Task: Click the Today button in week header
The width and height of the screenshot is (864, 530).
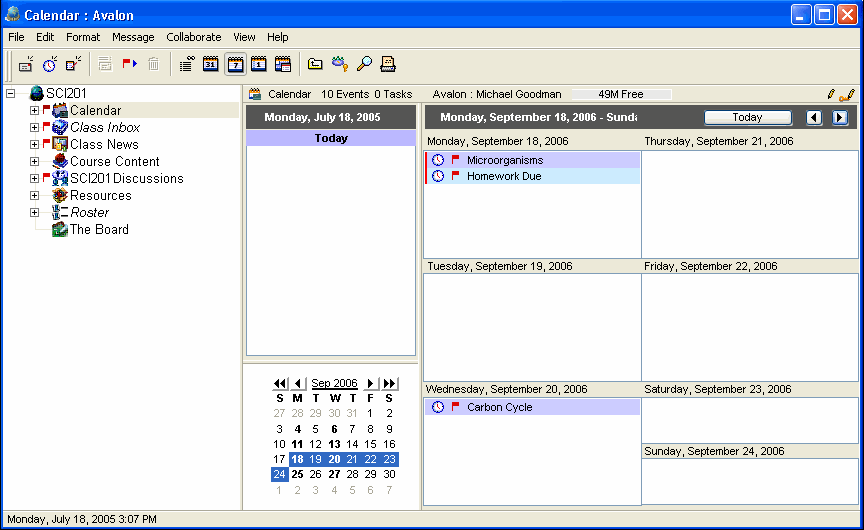Action: point(747,117)
